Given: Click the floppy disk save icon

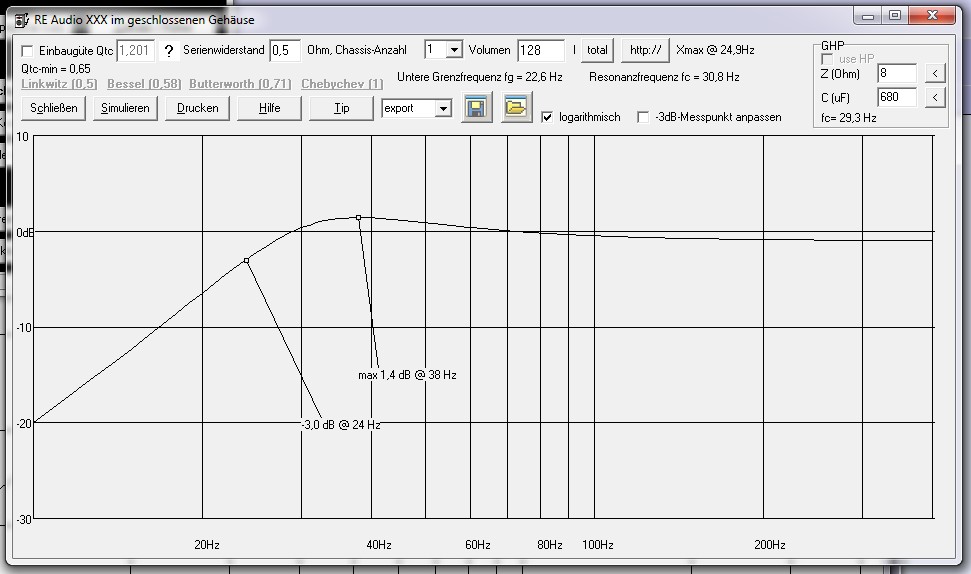Looking at the screenshot, I should pos(476,108).
